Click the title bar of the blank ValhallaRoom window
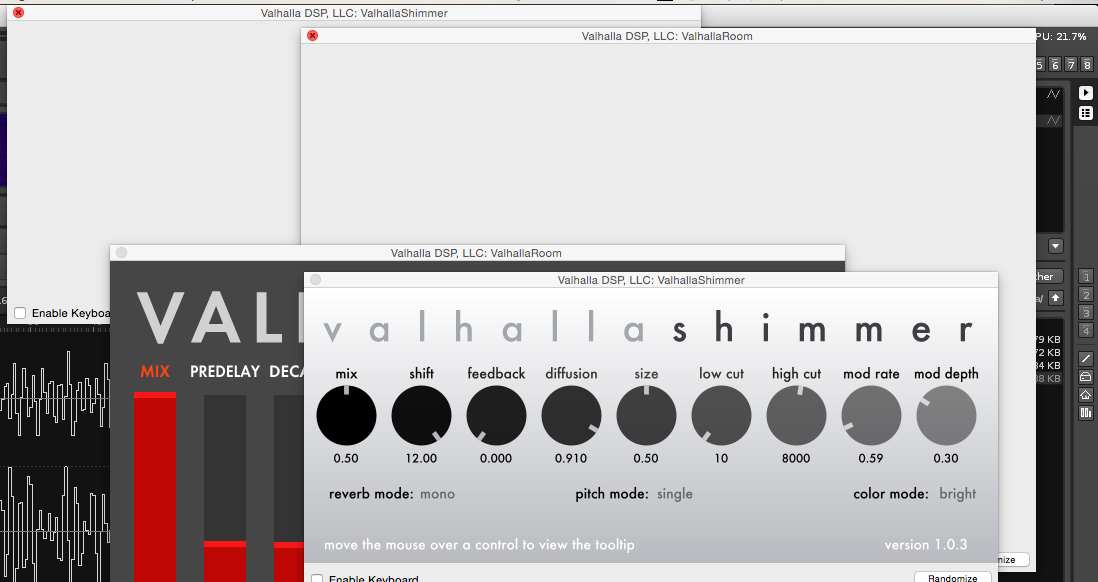 [x=668, y=36]
